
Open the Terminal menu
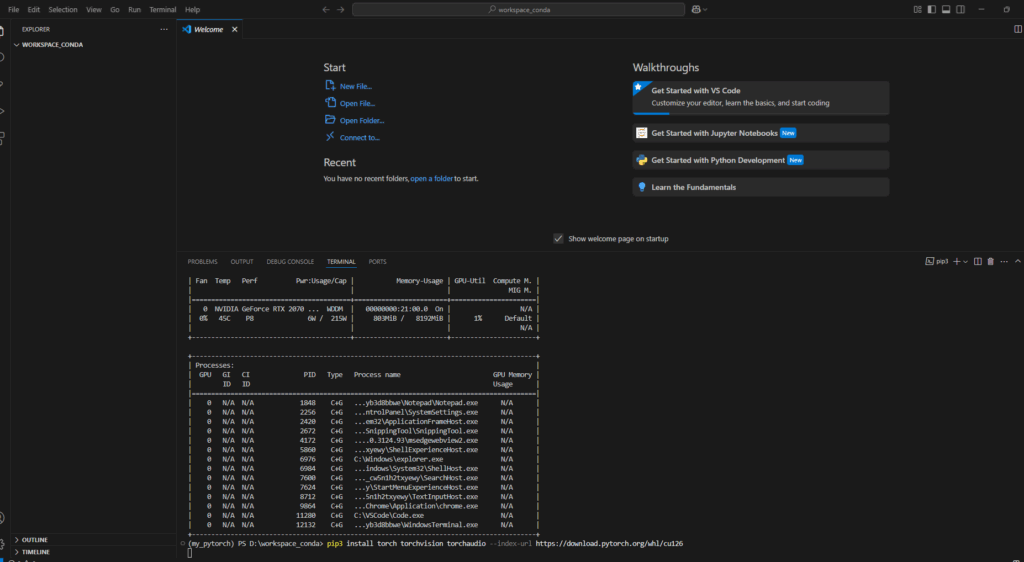(x=163, y=10)
